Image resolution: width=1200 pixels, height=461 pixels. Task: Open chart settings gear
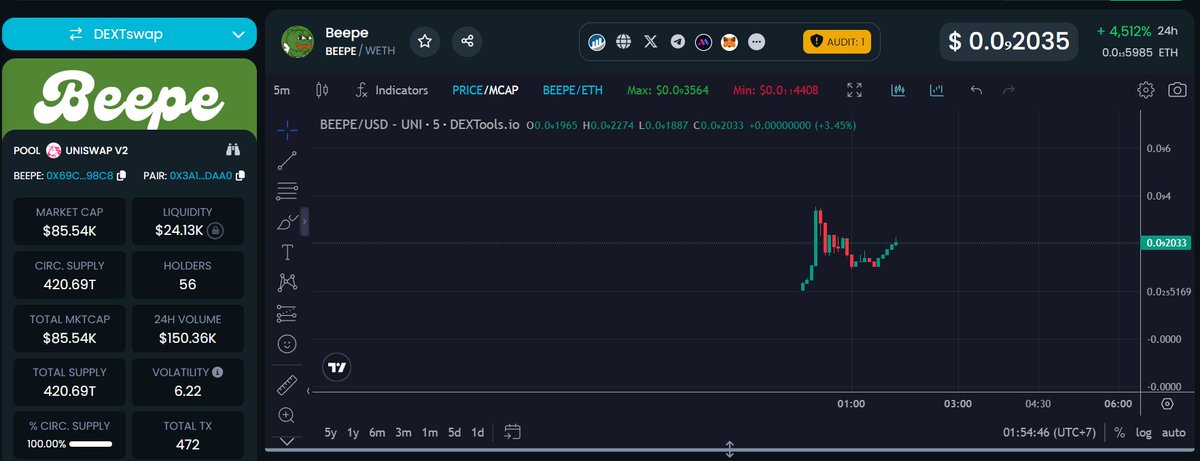click(x=1146, y=90)
